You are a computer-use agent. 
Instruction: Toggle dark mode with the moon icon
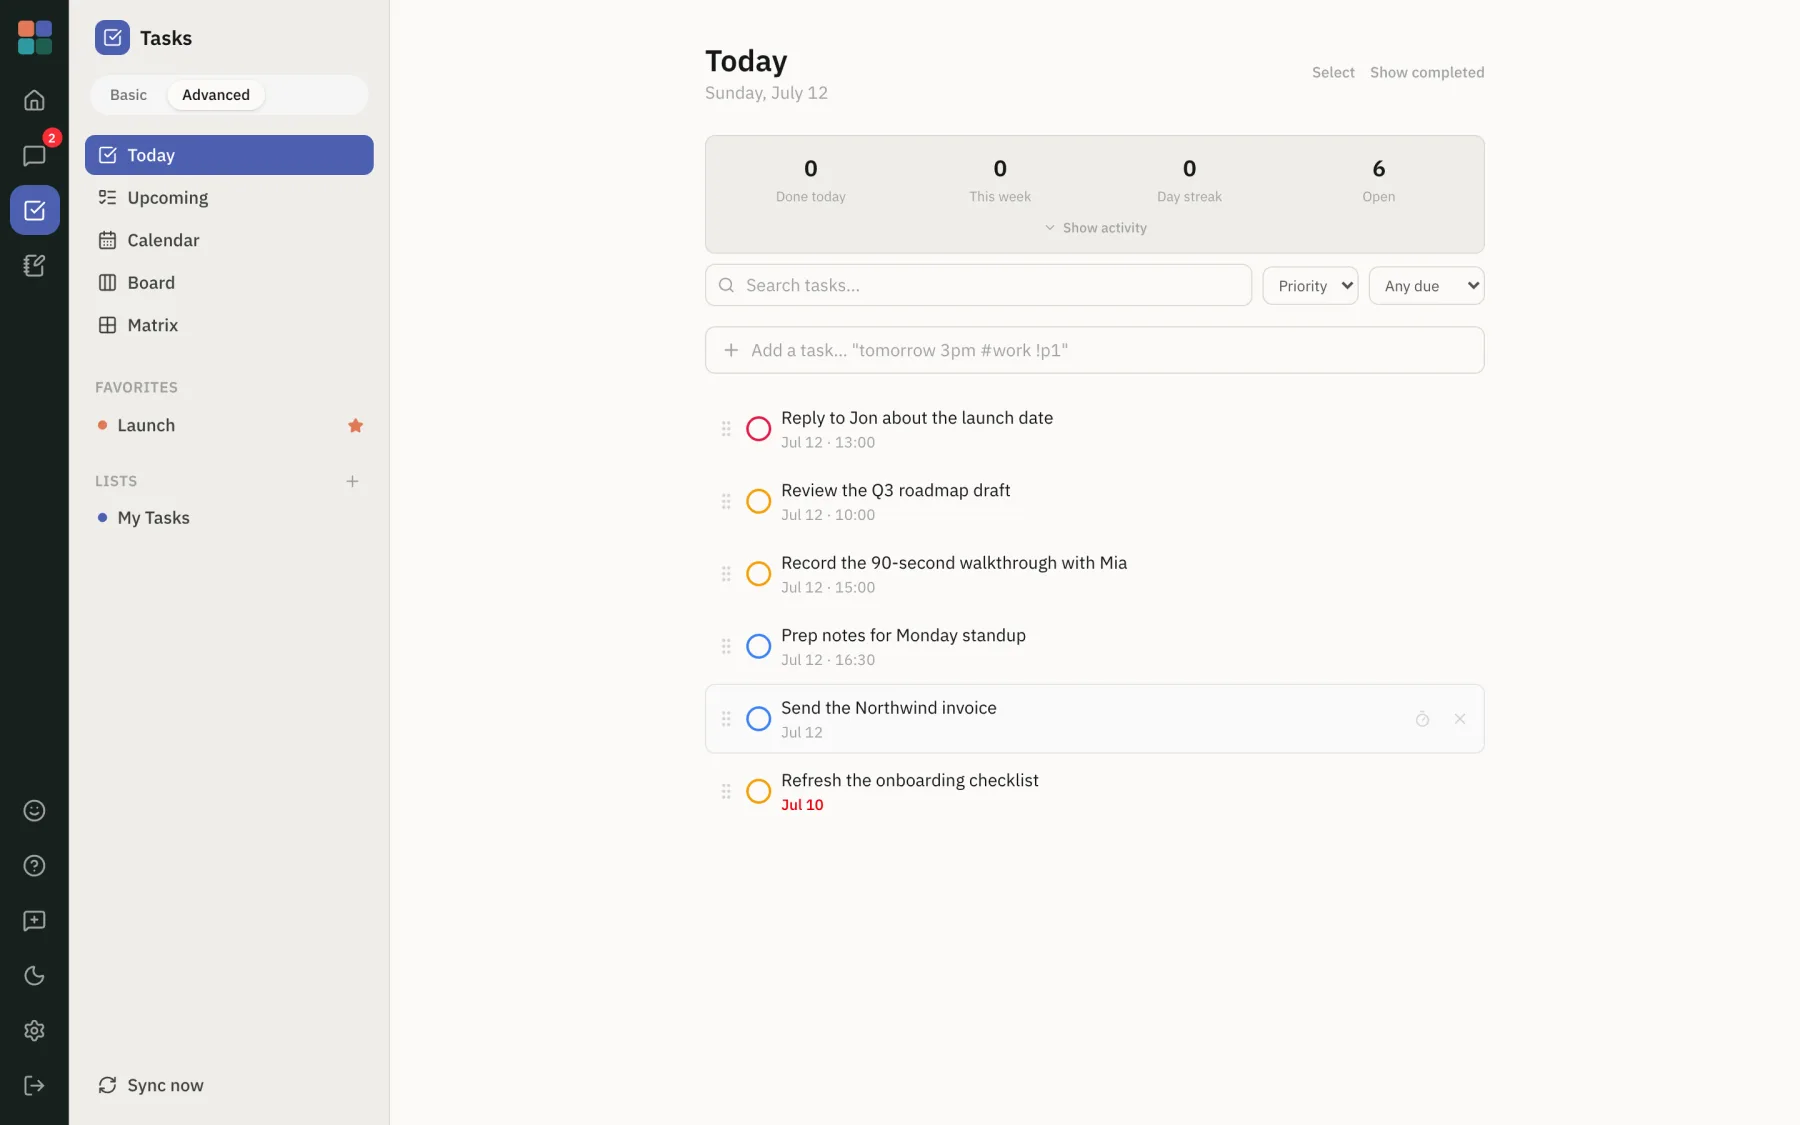pos(34,975)
